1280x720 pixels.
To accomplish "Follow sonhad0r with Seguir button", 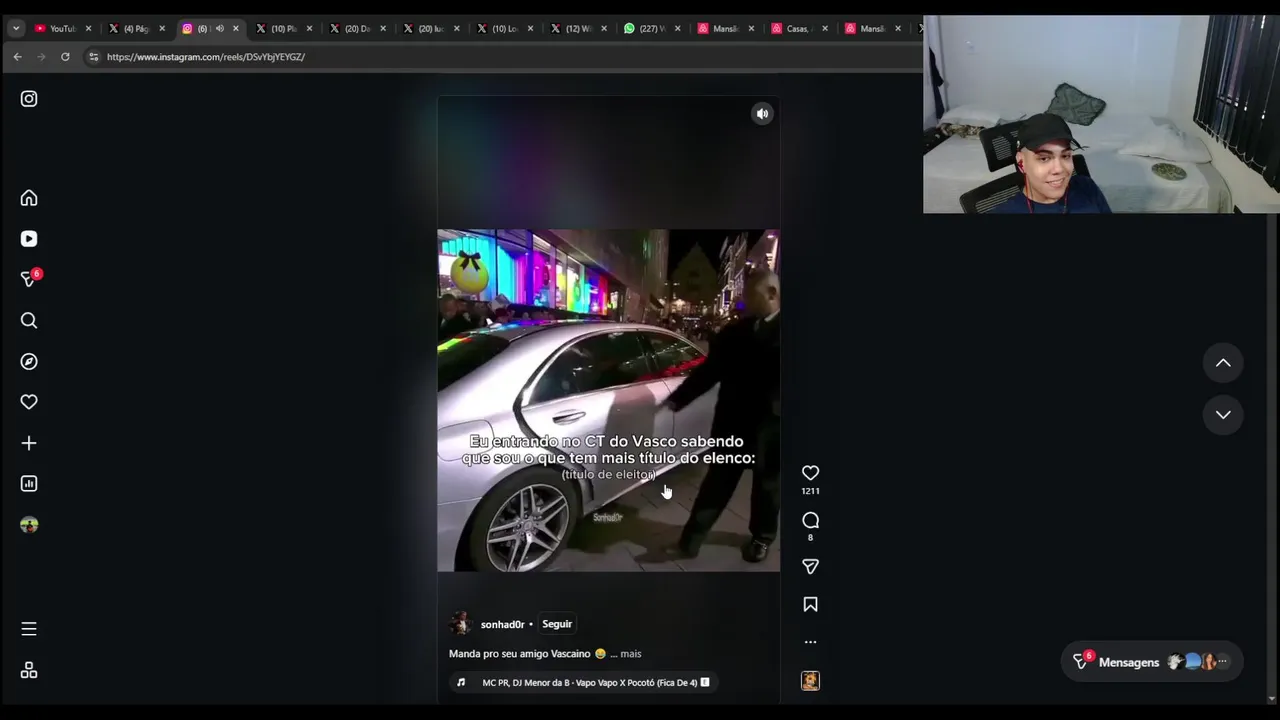I will click(x=557, y=624).
